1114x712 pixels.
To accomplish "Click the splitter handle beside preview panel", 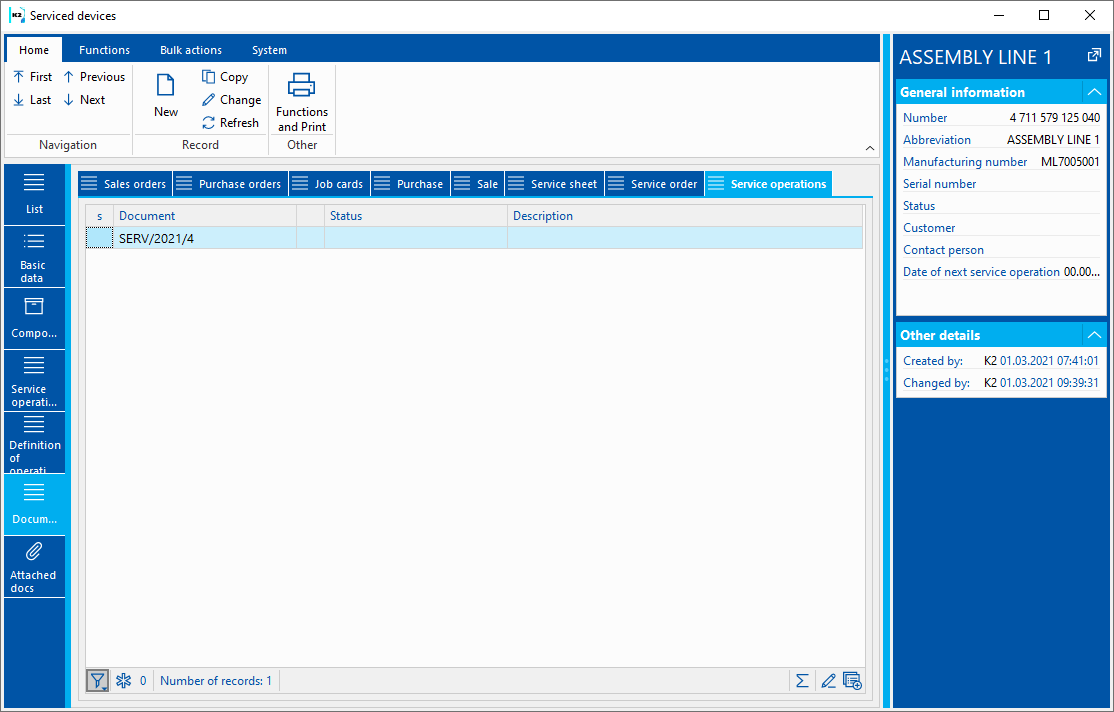I will 887,371.
